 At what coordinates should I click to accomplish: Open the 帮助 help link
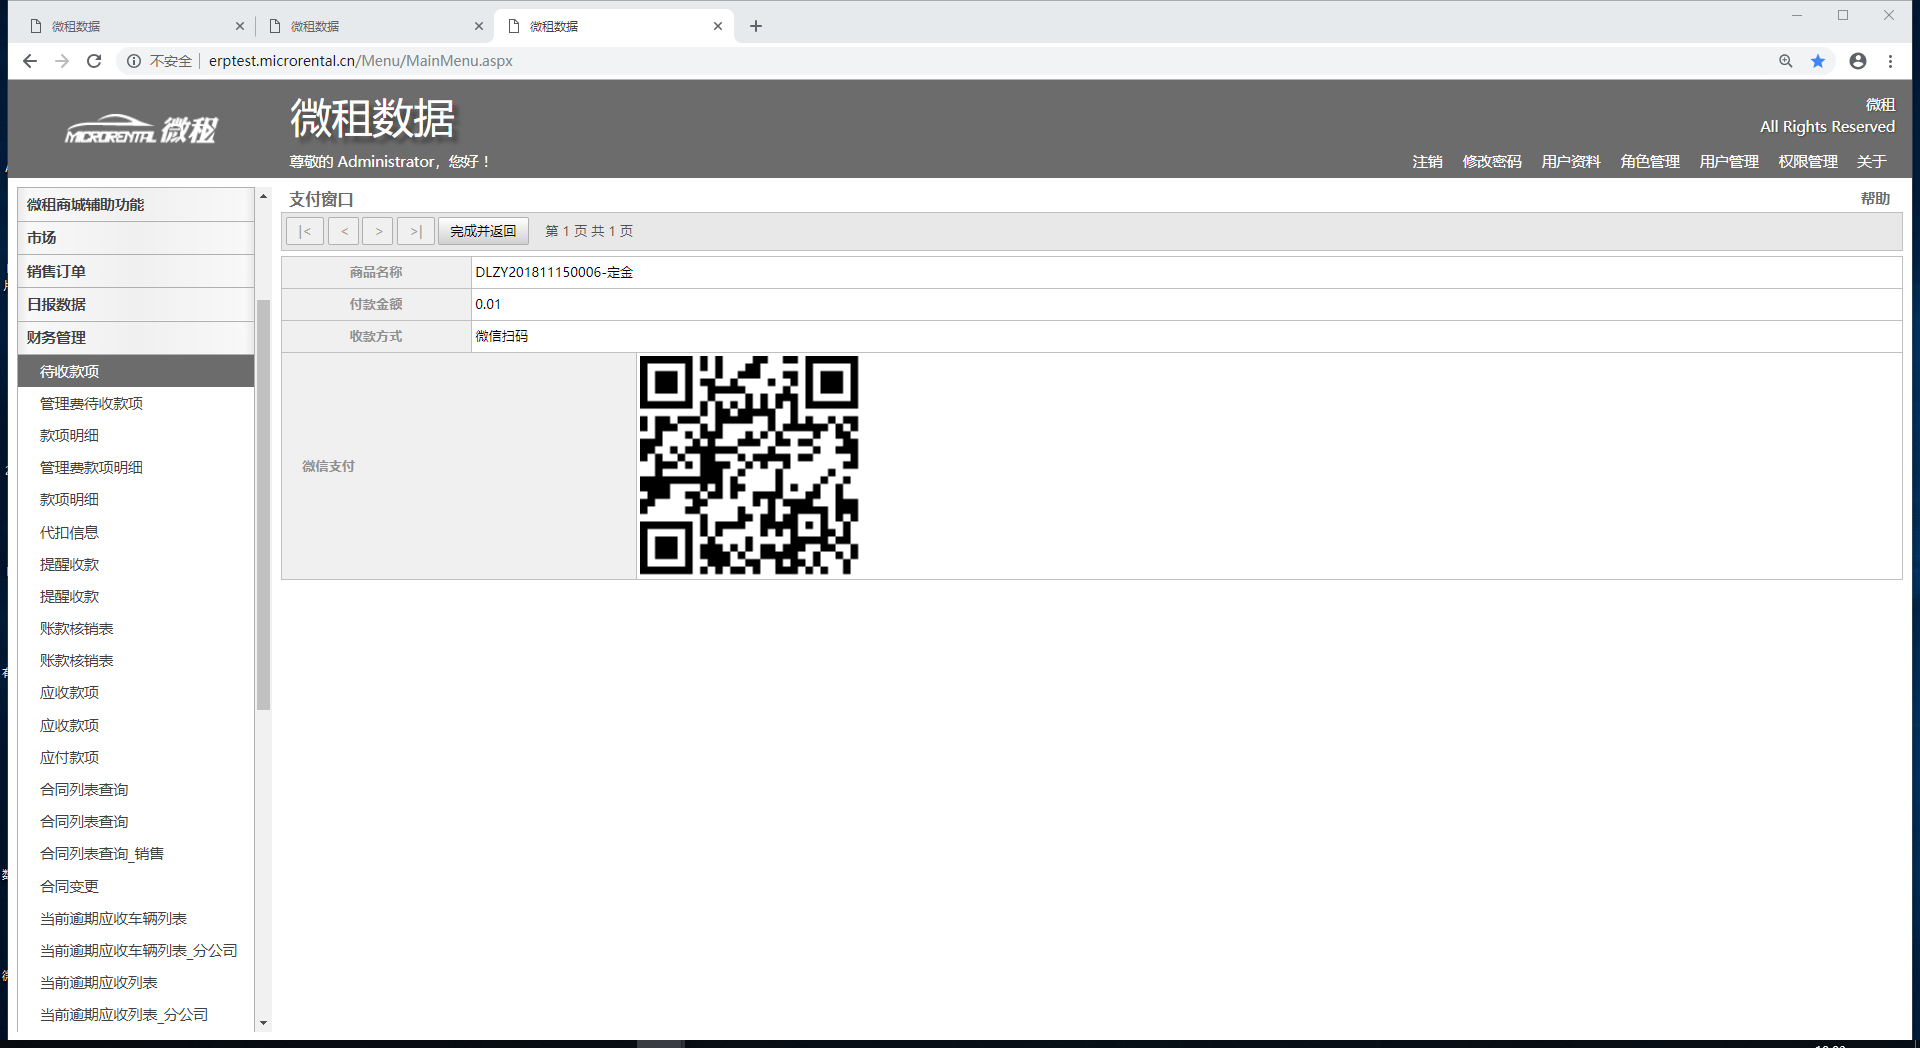pos(1875,199)
